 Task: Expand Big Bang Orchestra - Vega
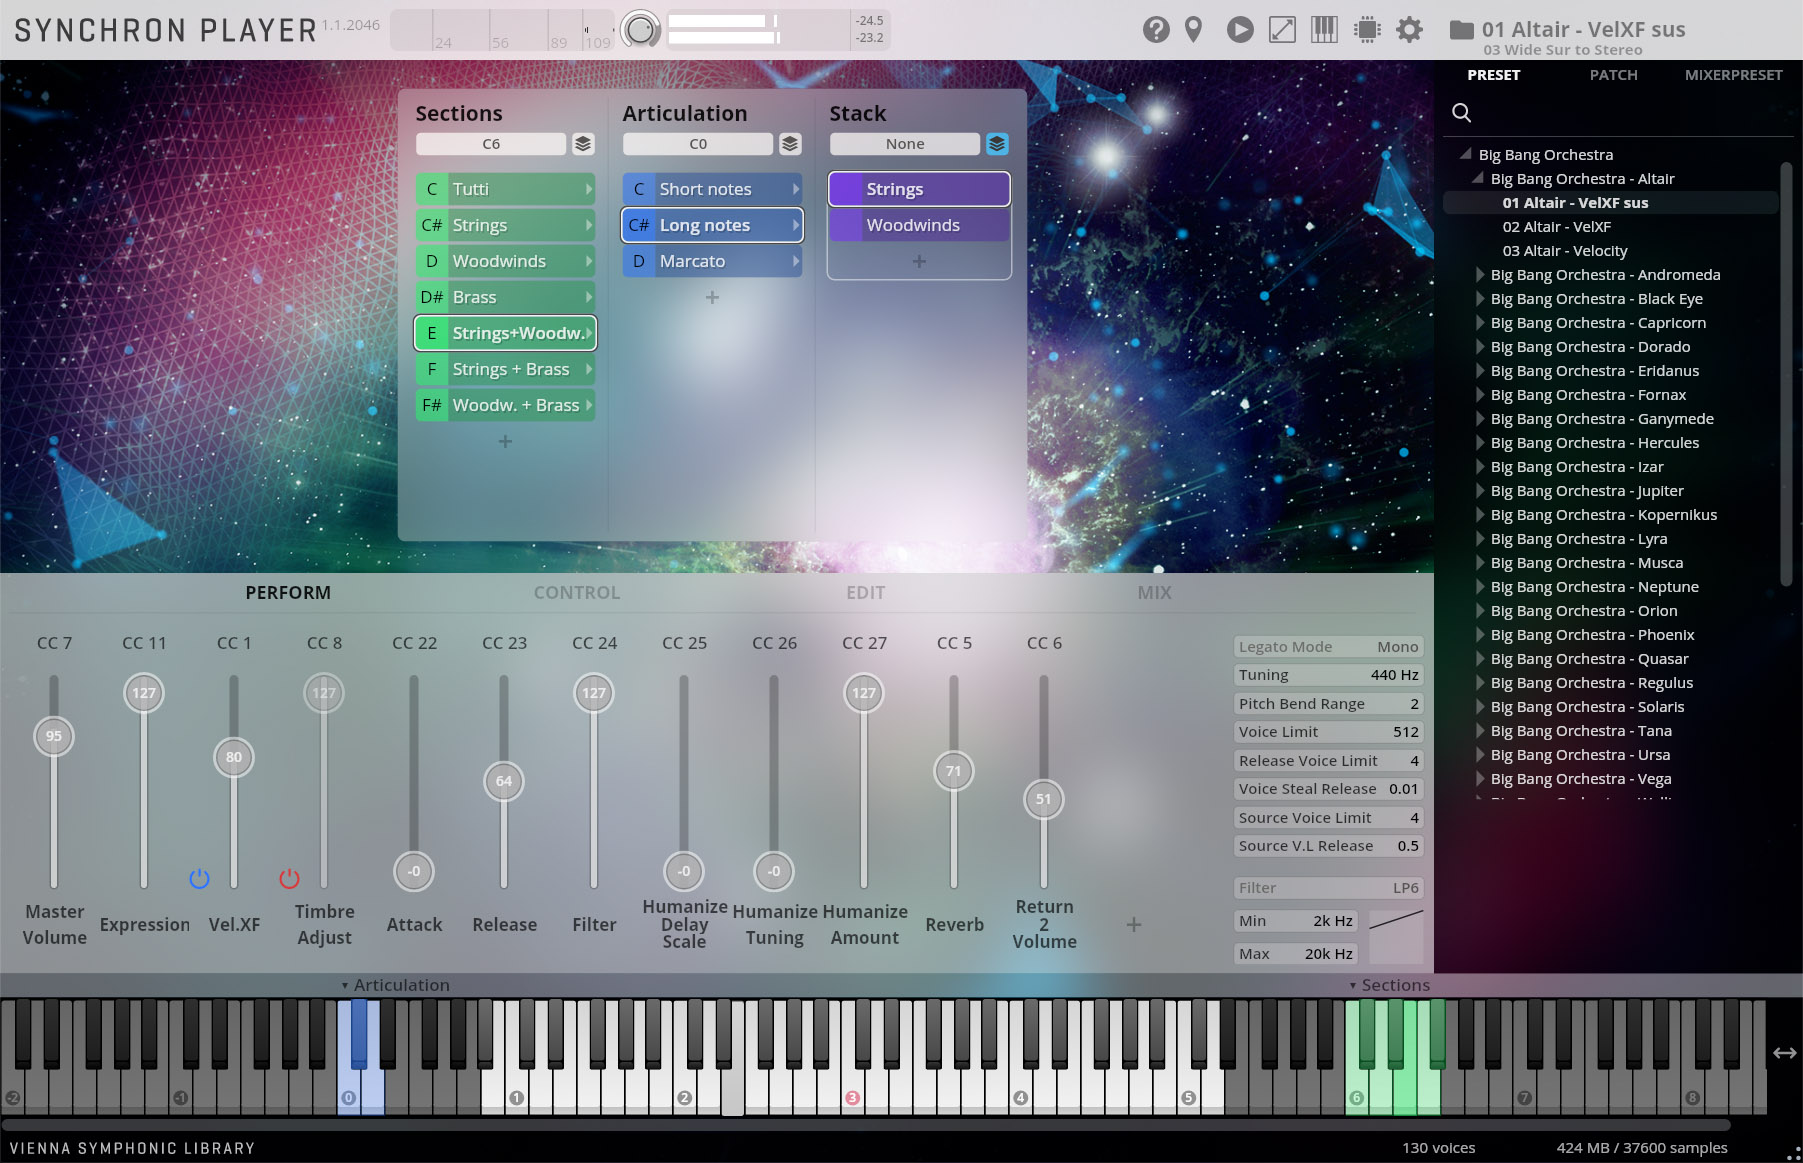pyautogui.click(x=1481, y=778)
